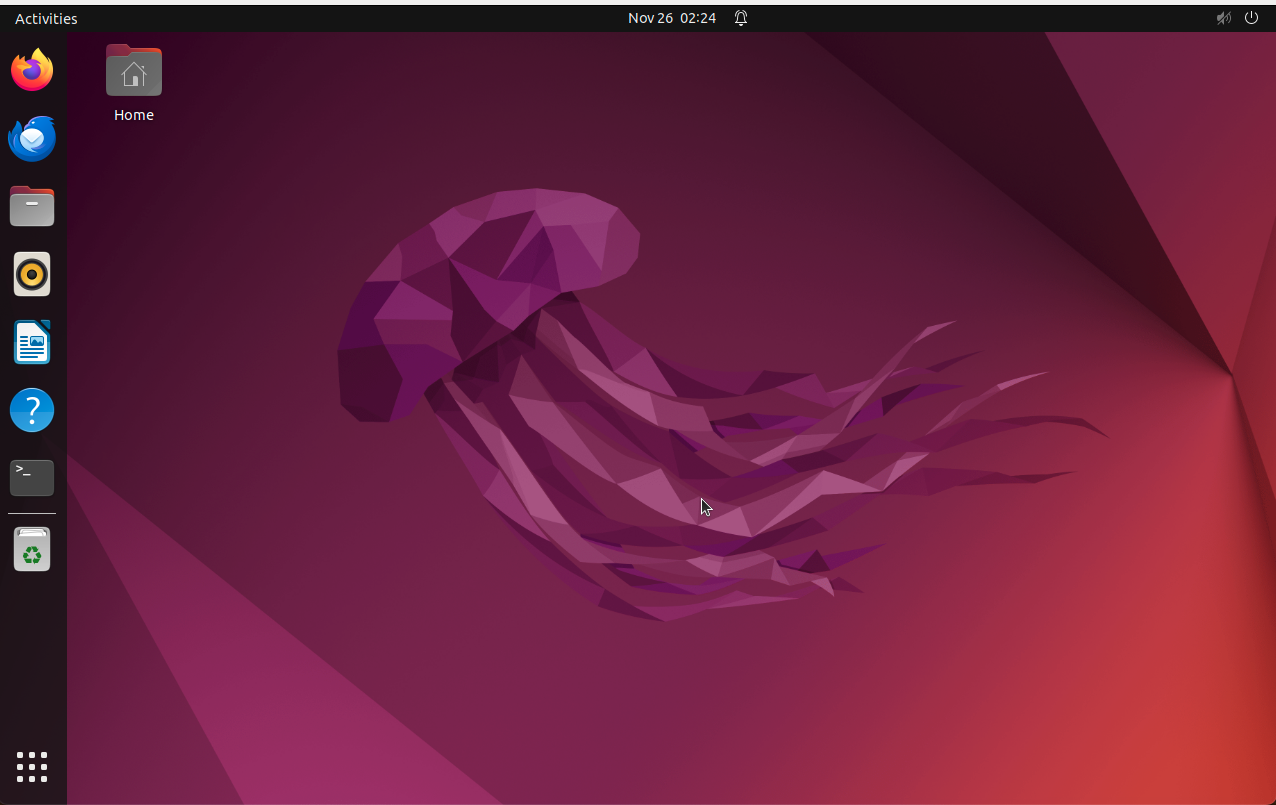
Task: Open the power menu icon
Action: pyautogui.click(x=1251, y=18)
